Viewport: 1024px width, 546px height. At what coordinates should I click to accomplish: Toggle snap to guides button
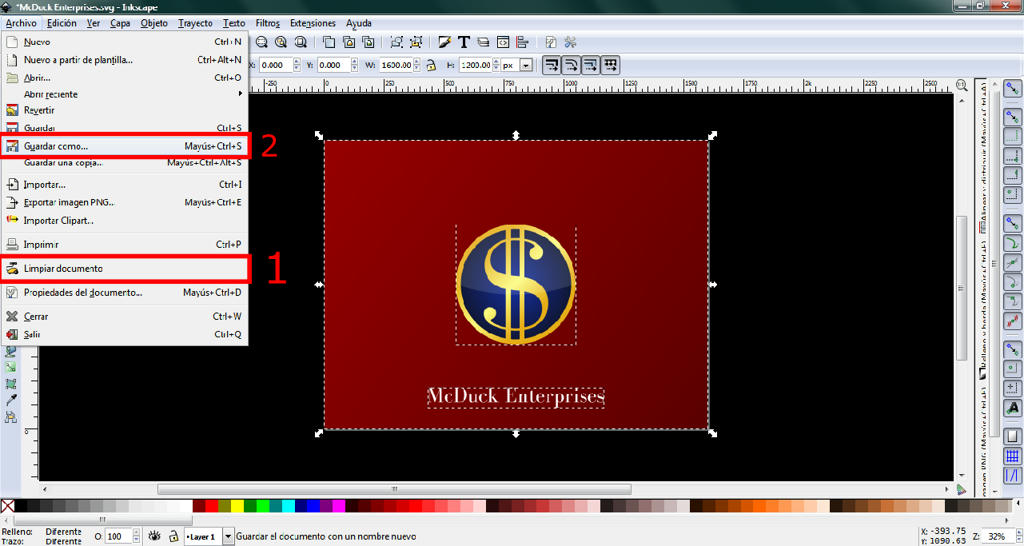point(1012,475)
